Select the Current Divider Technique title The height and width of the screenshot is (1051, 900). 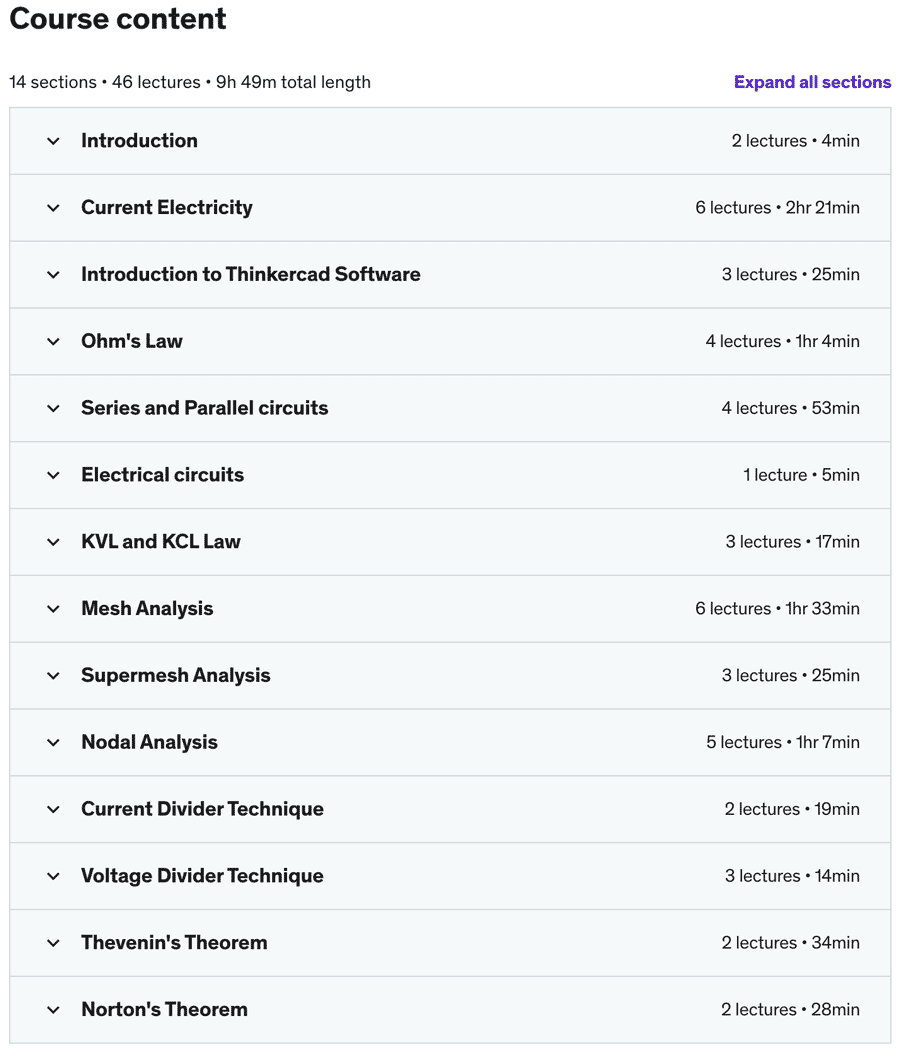202,809
